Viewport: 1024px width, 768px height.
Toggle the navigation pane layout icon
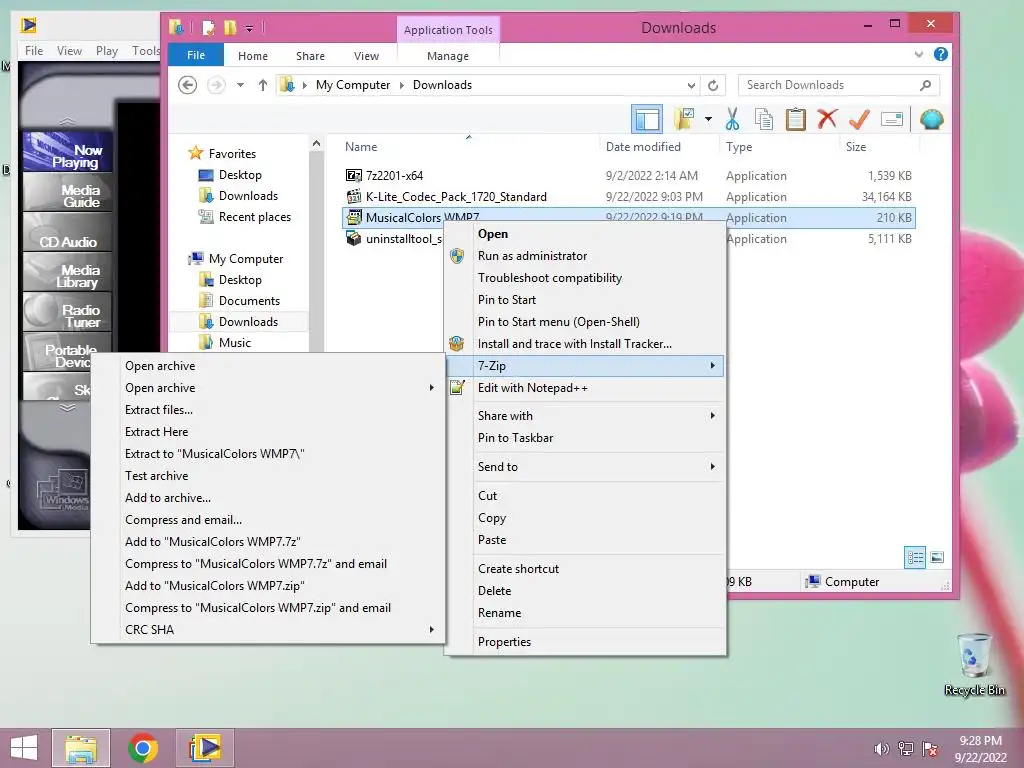click(647, 120)
